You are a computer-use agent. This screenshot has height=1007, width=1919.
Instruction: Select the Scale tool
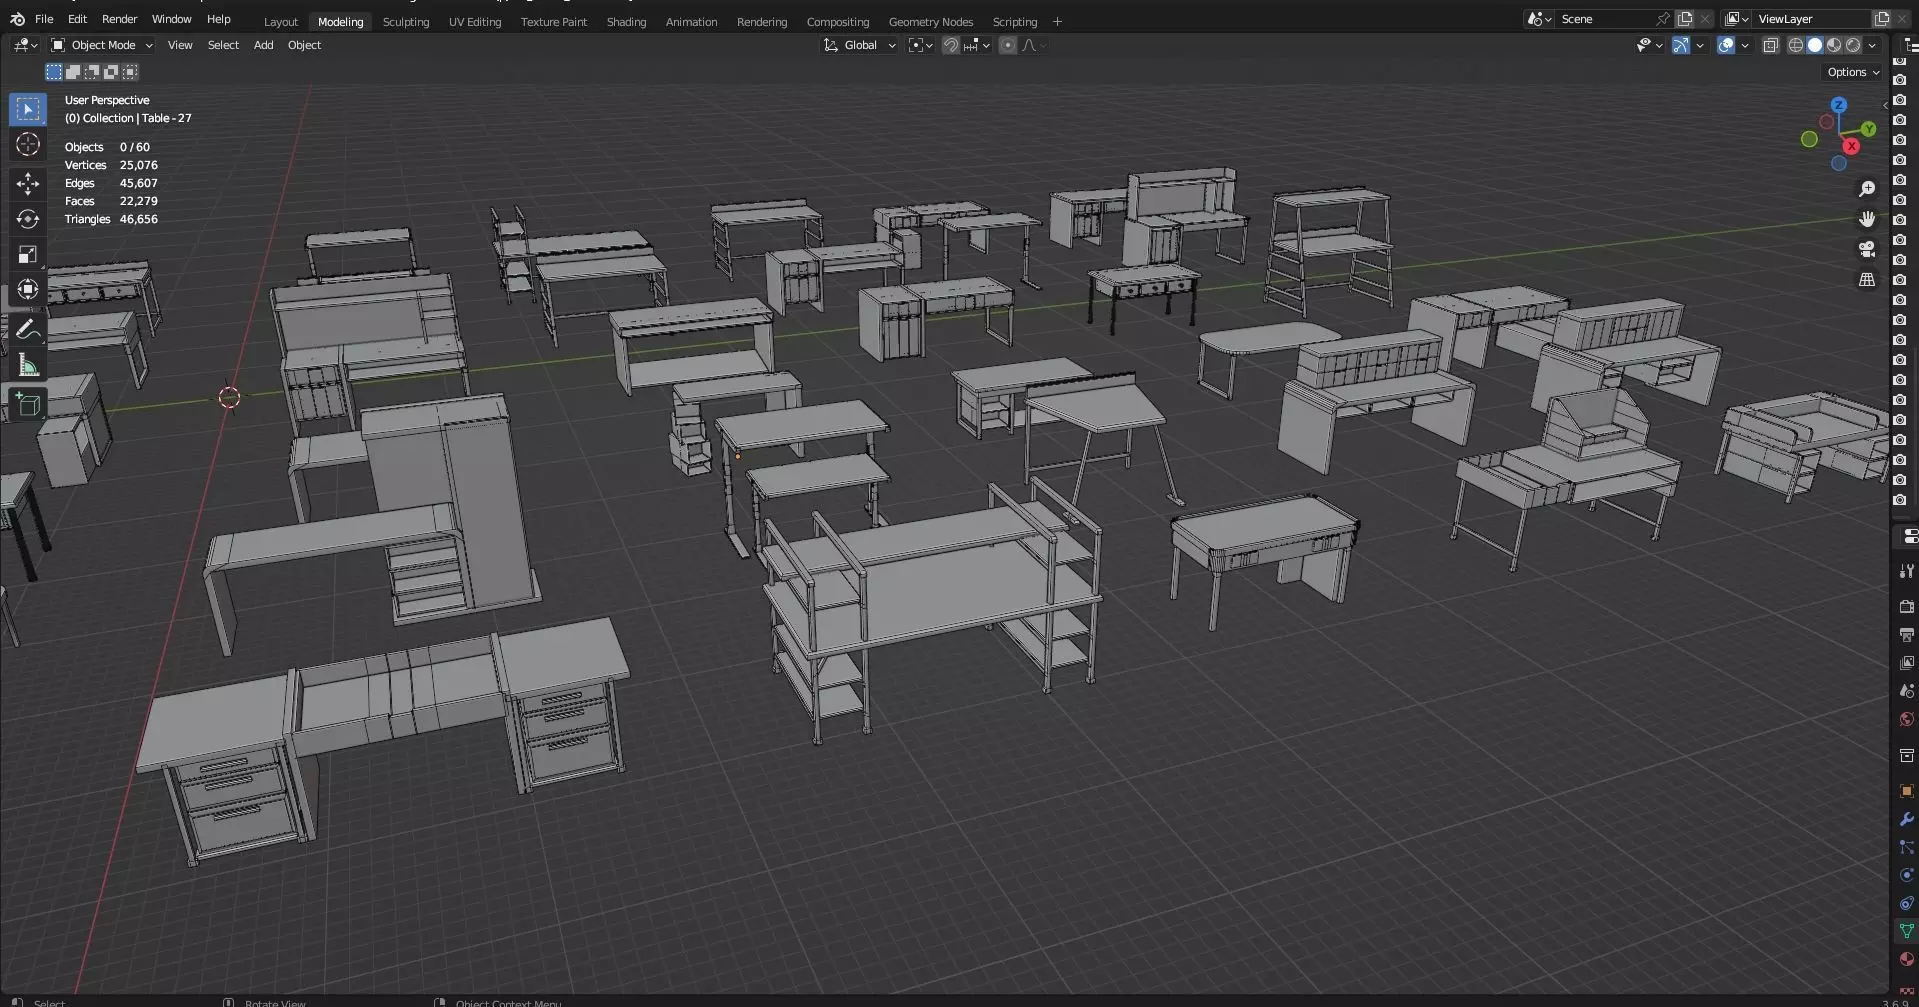click(28, 254)
